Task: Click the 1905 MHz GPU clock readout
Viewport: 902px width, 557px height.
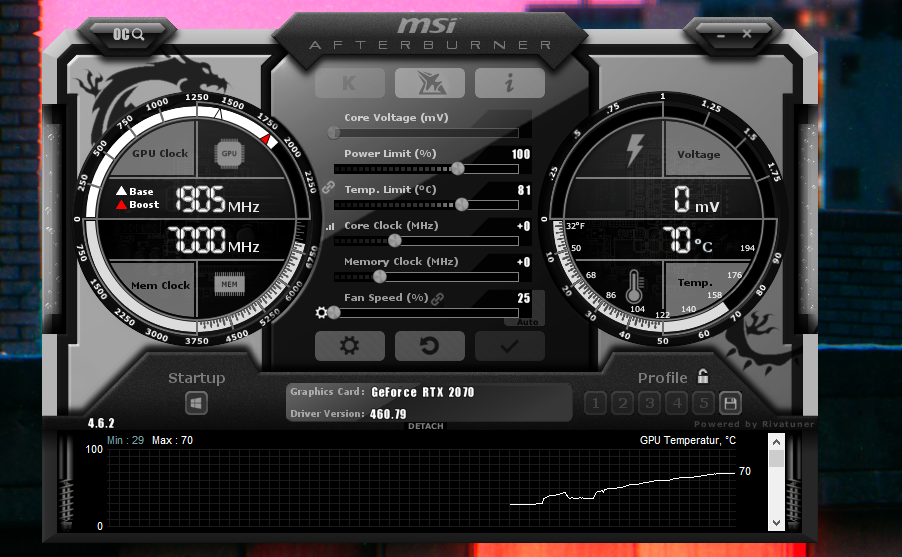Action: 217,200
